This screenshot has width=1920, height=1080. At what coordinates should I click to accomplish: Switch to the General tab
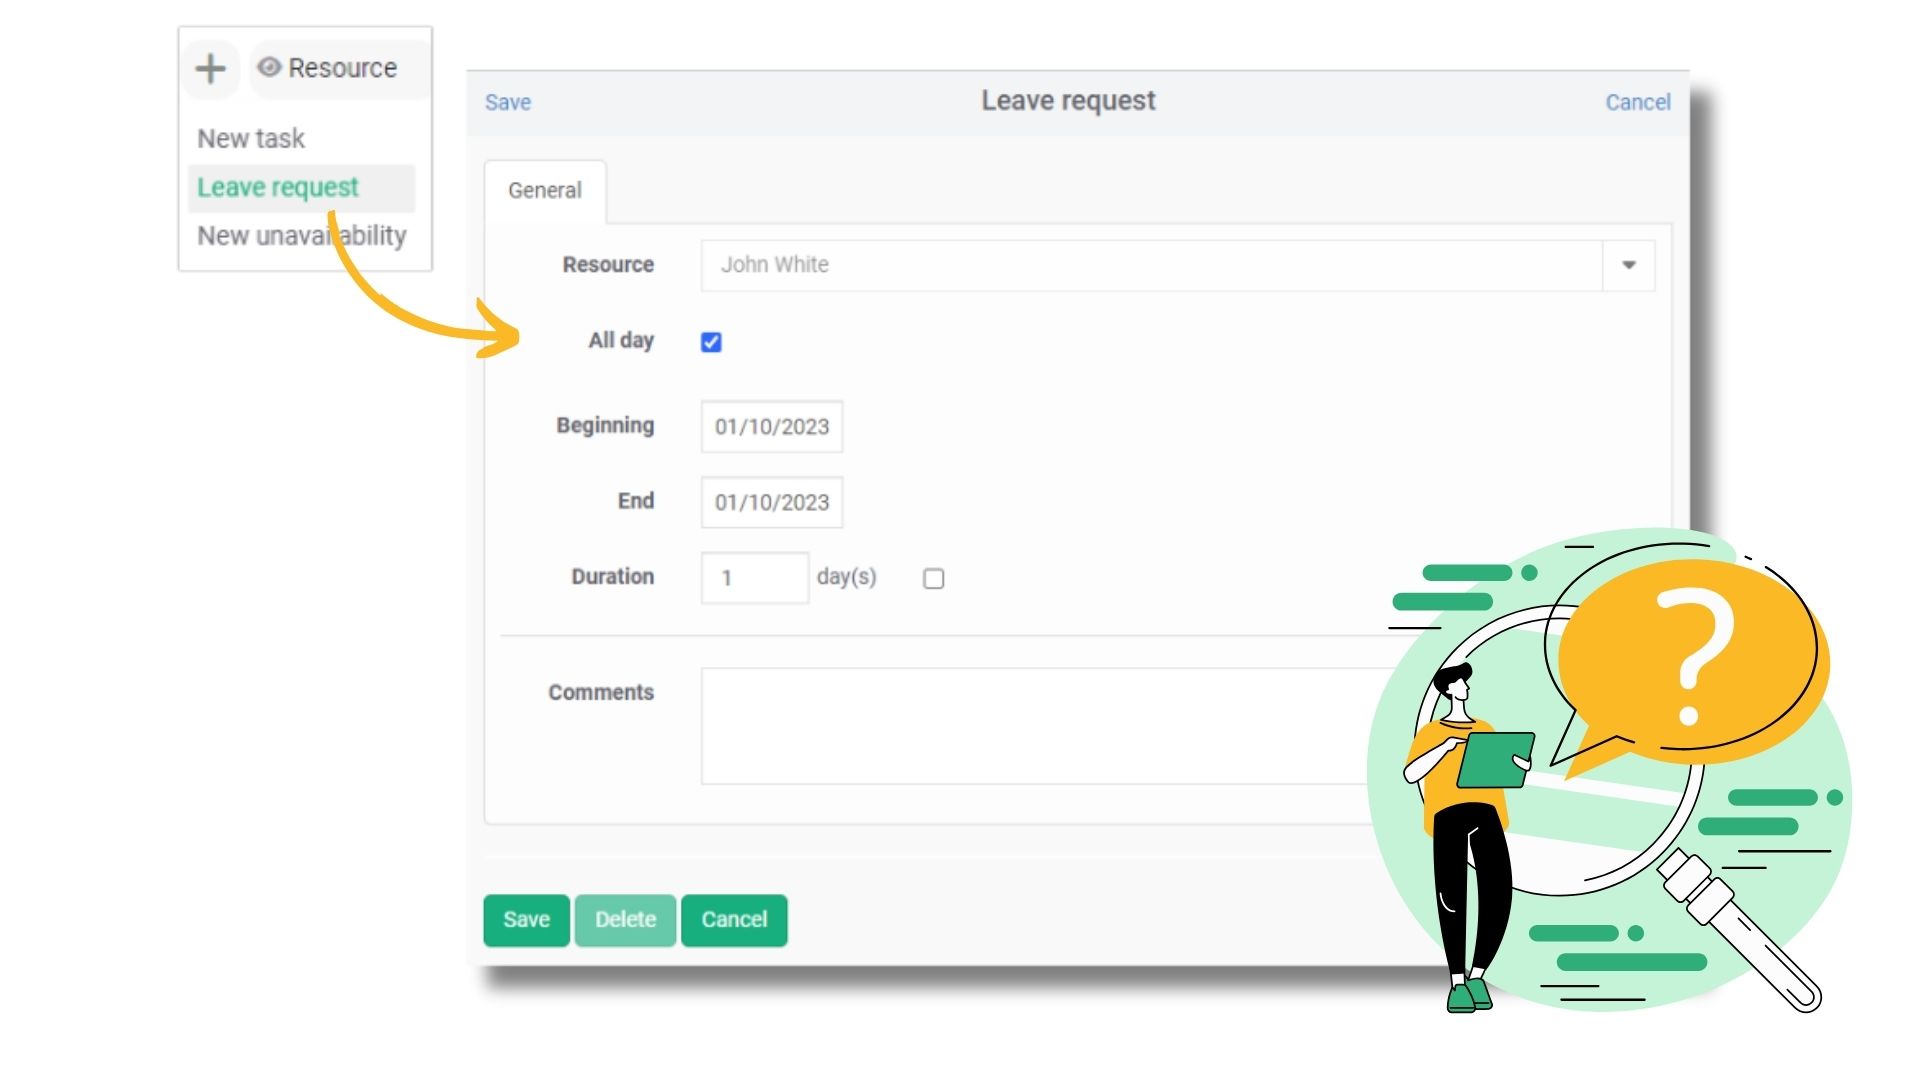544,190
